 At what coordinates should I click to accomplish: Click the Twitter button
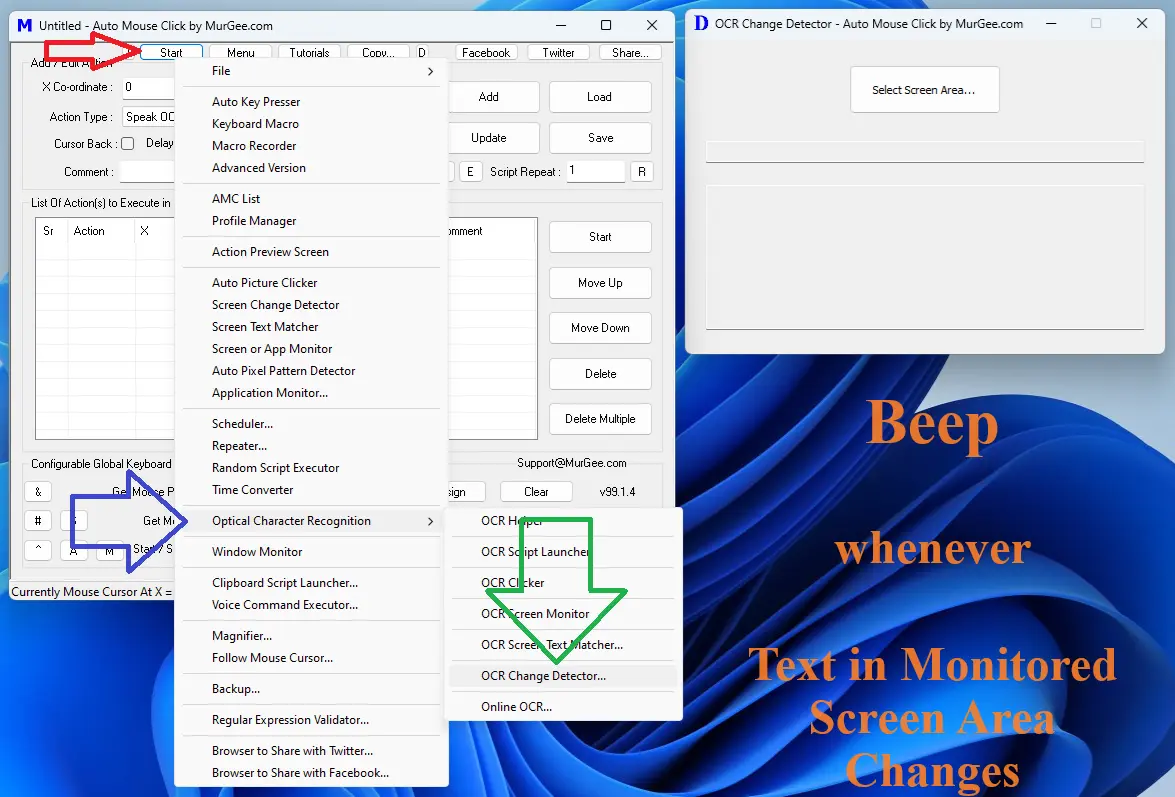point(558,52)
